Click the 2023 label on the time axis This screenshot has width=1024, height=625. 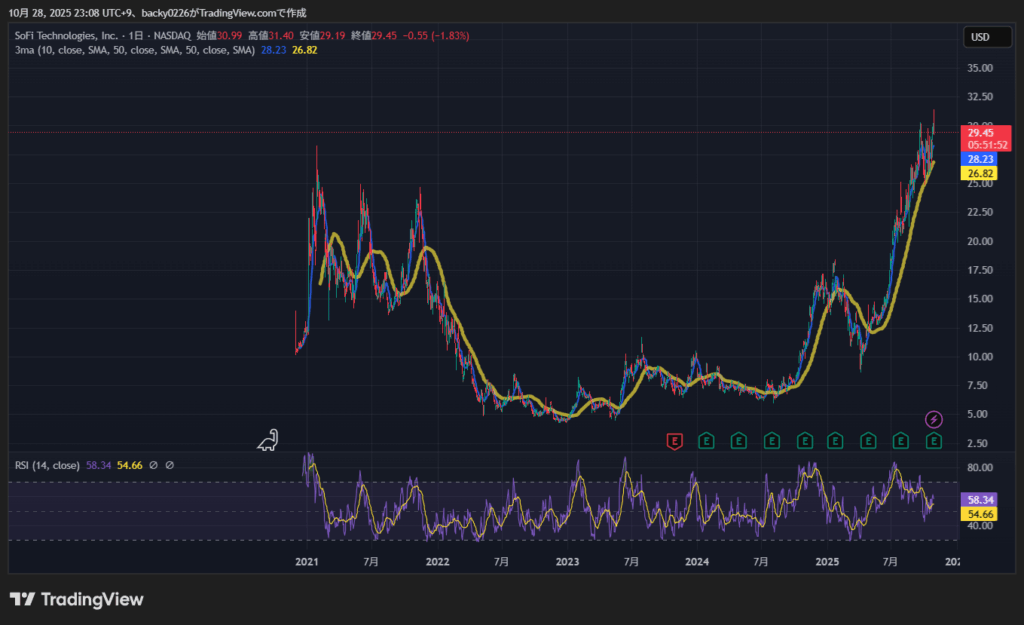pyautogui.click(x=567, y=562)
